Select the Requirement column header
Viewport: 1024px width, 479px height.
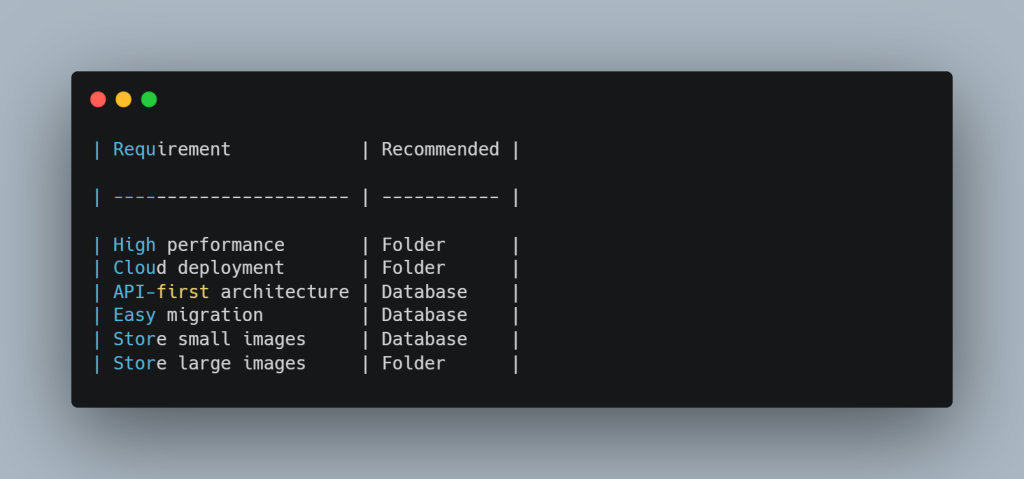pos(172,150)
